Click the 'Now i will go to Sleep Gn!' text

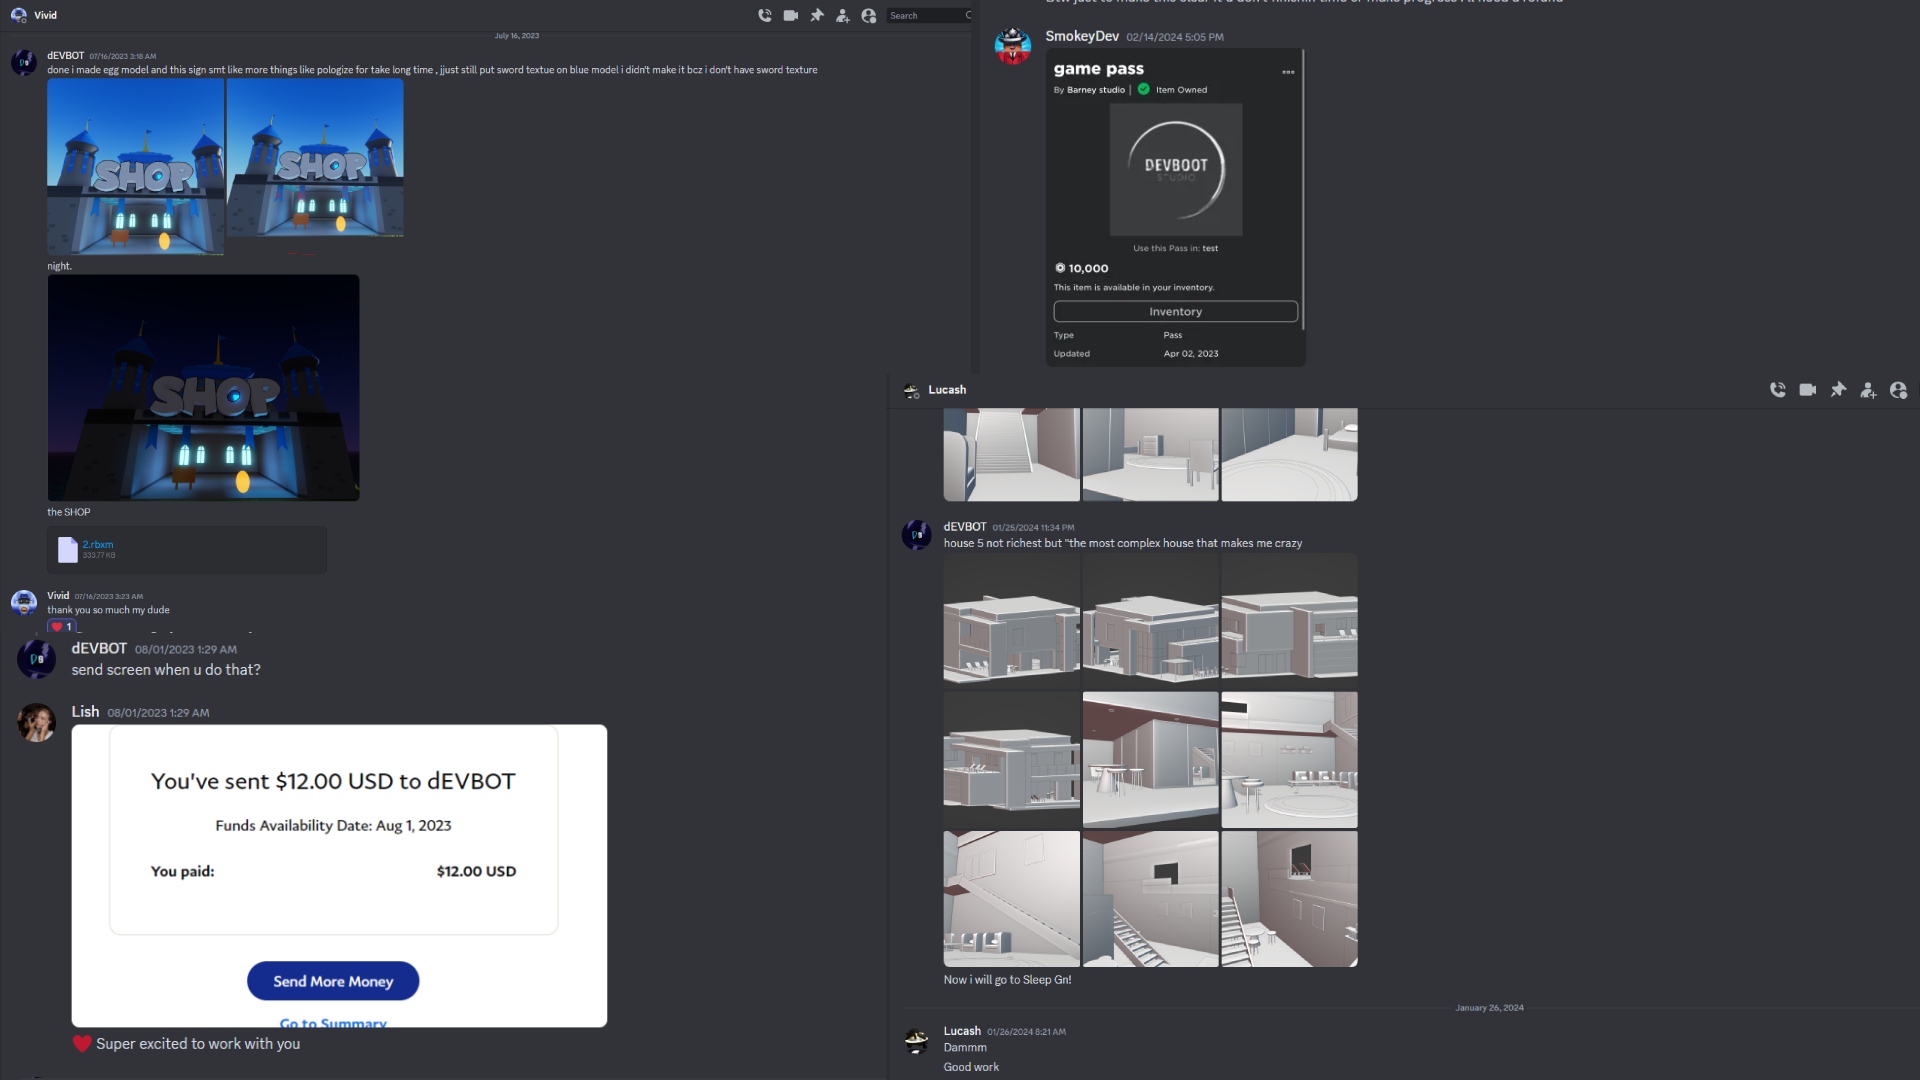click(x=1007, y=980)
